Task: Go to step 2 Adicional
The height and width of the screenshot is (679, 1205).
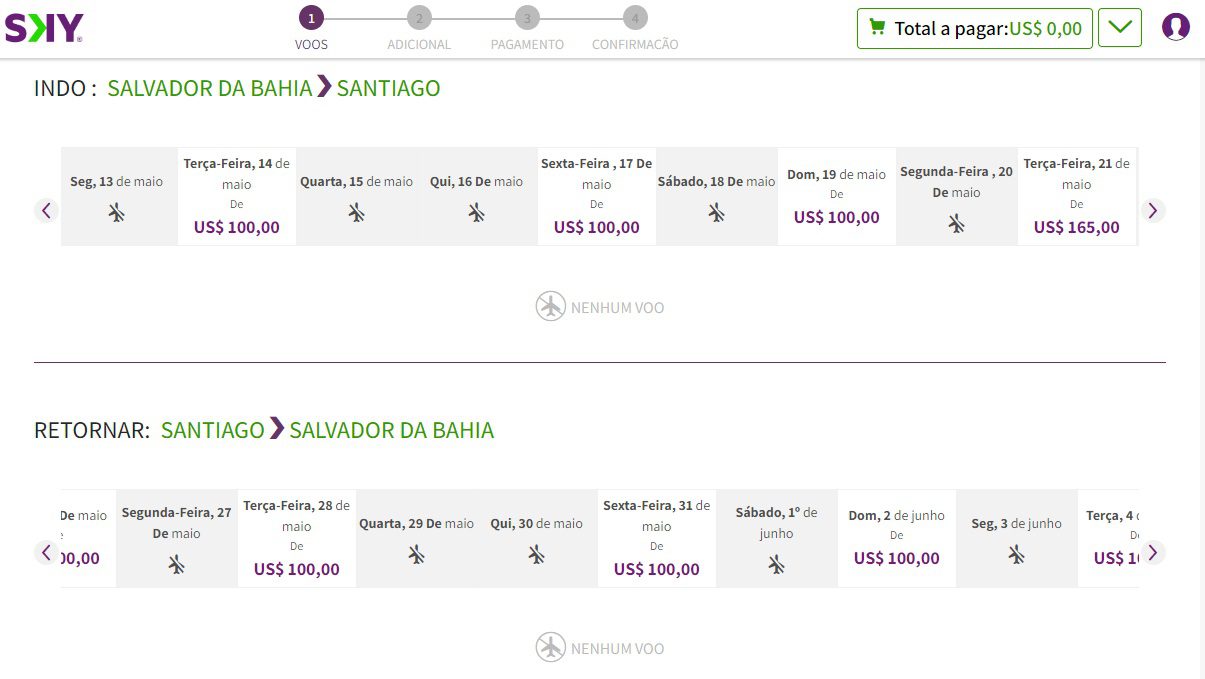Action: [419, 18]
